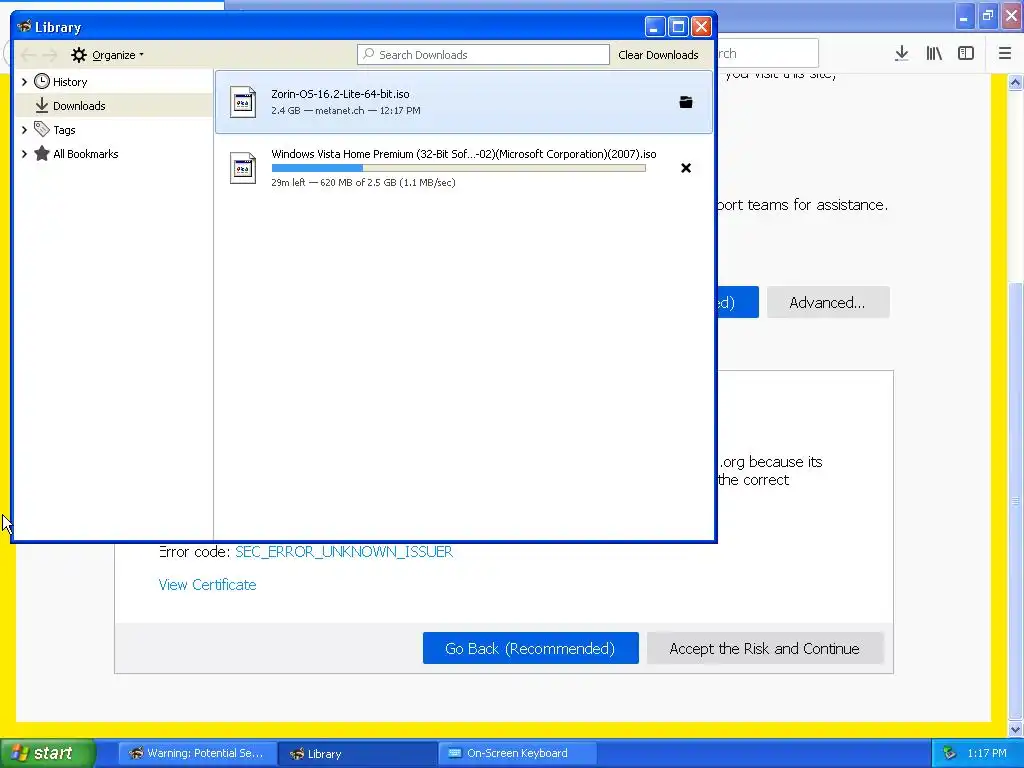Click system tray network icon
This screenshot has height=768, width=1024.
tap(950, 753)
